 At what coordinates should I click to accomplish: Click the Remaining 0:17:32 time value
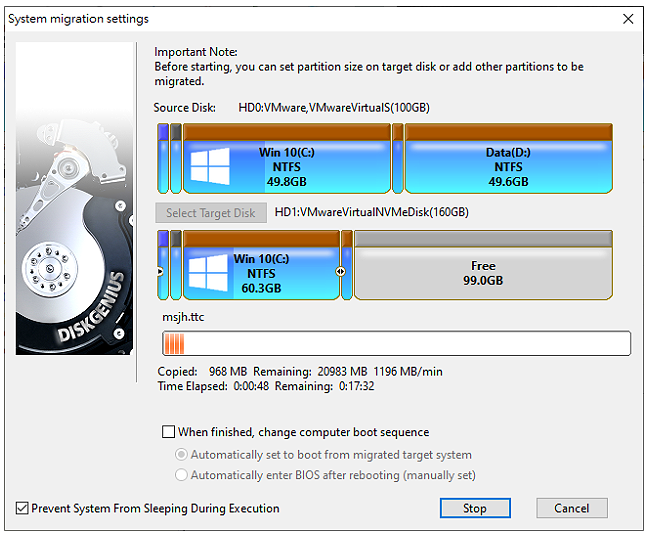(357, 386)
